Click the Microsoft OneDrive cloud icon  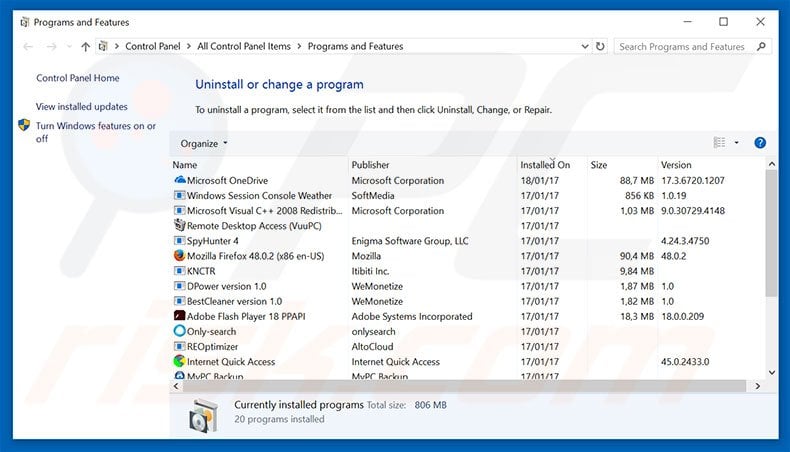coord(179,180)
